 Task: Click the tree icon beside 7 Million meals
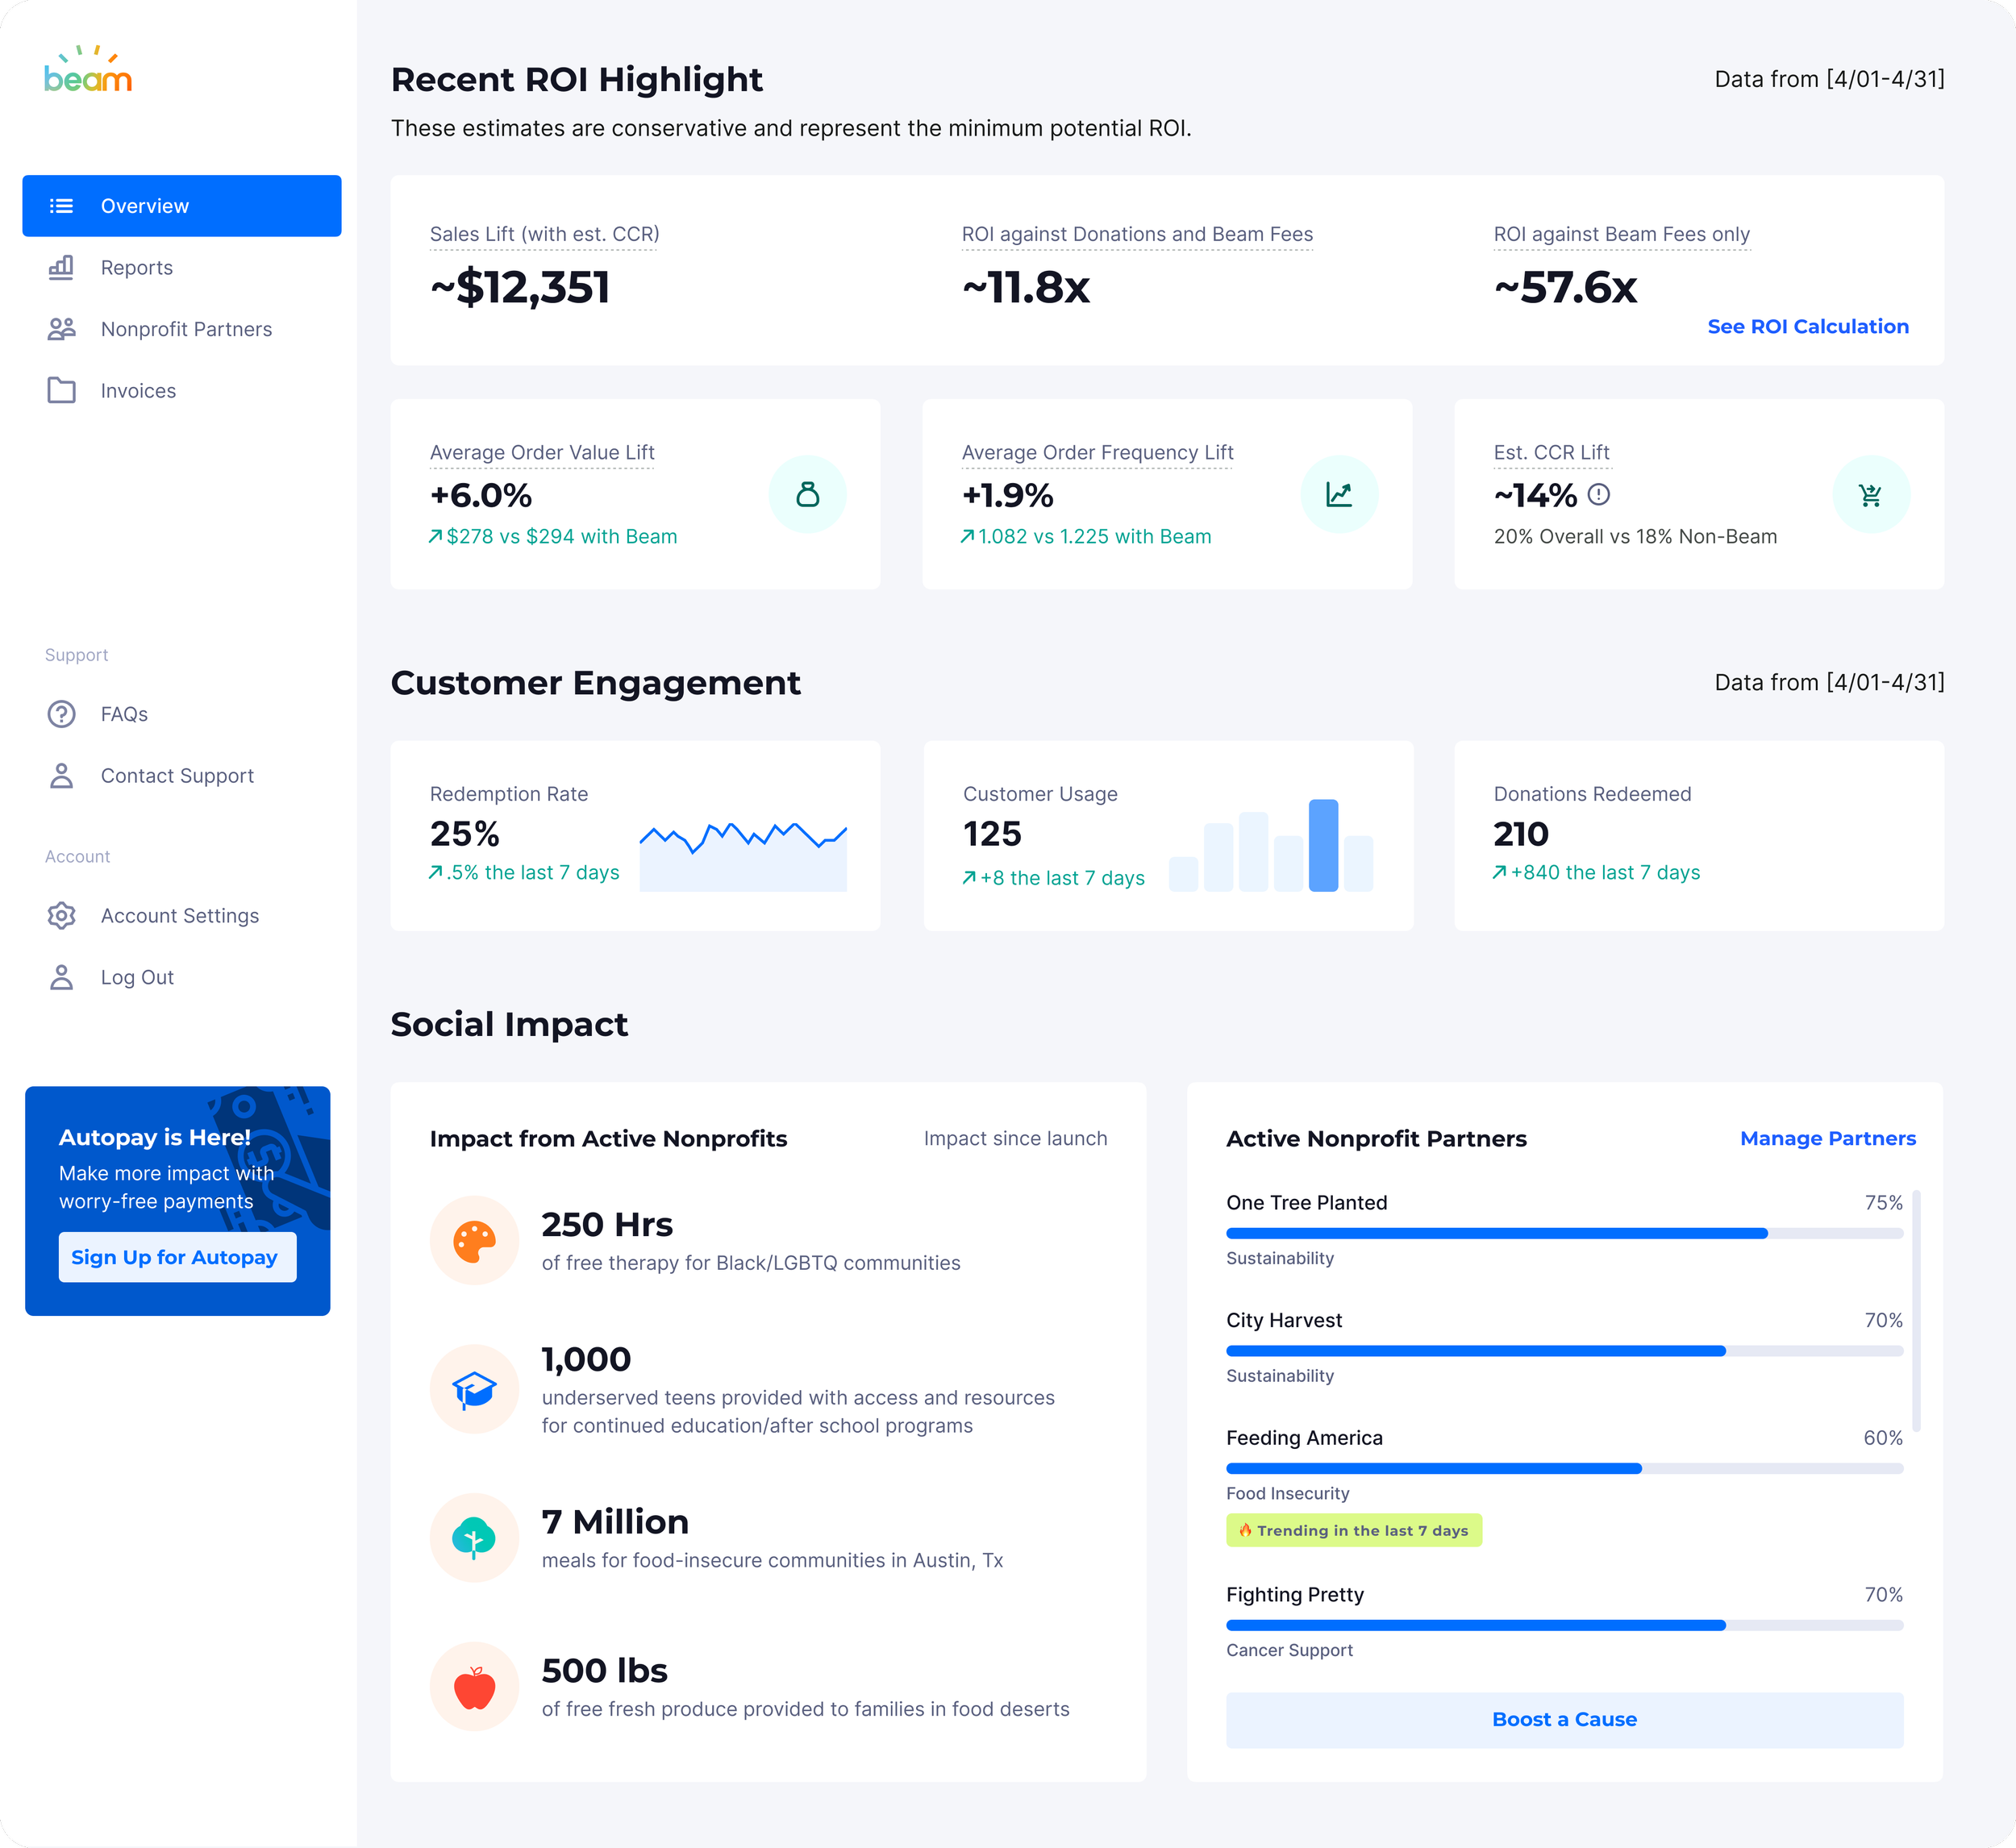[x=474, y=1538]
